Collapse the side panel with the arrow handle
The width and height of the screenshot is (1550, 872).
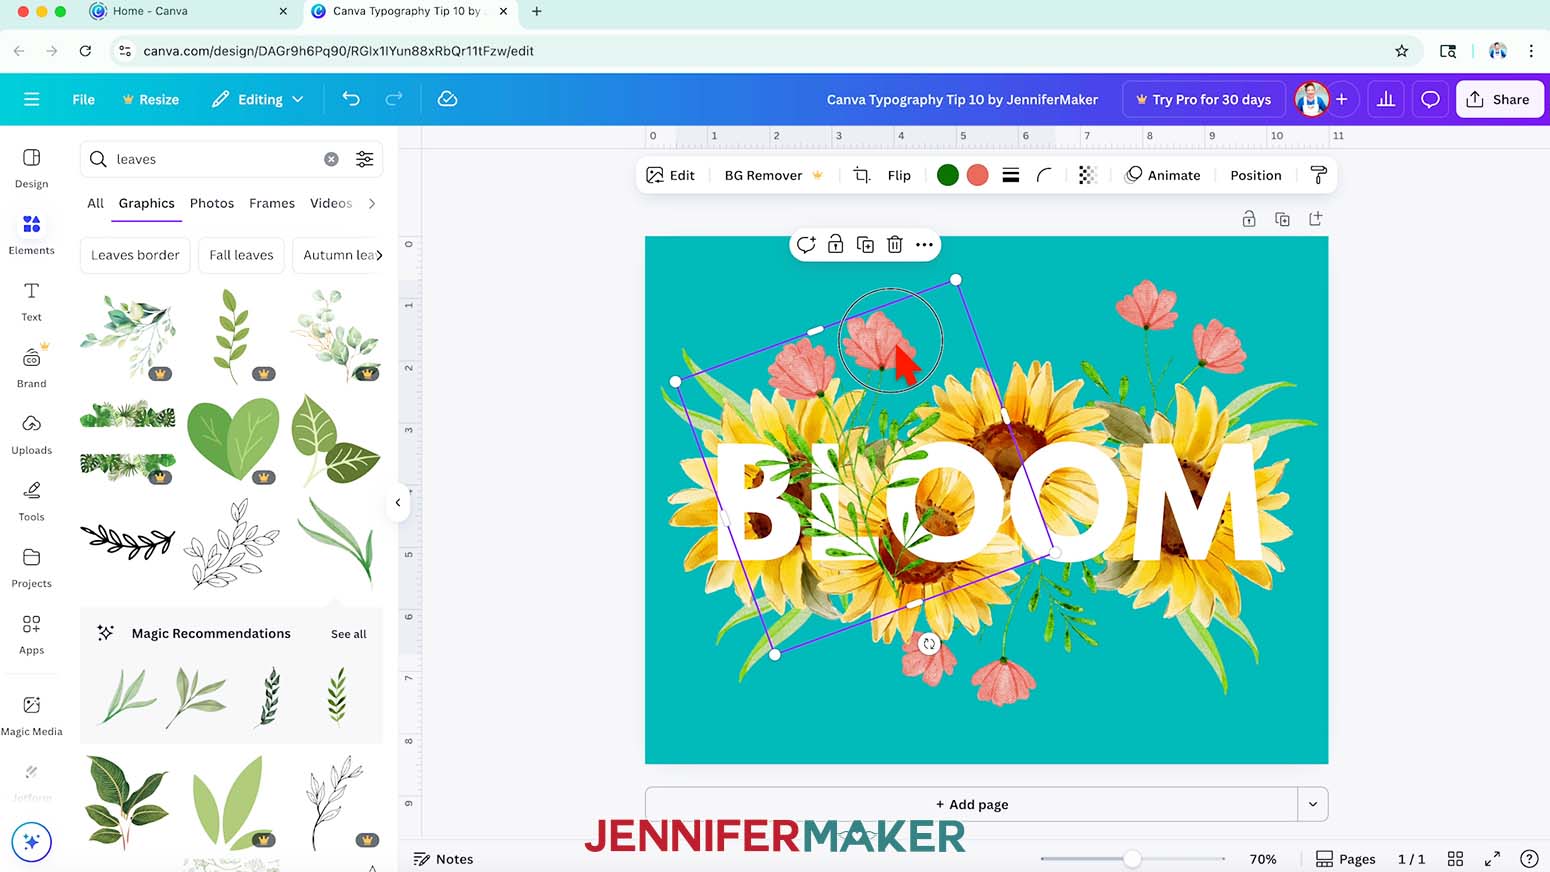(x=398, y=503)
